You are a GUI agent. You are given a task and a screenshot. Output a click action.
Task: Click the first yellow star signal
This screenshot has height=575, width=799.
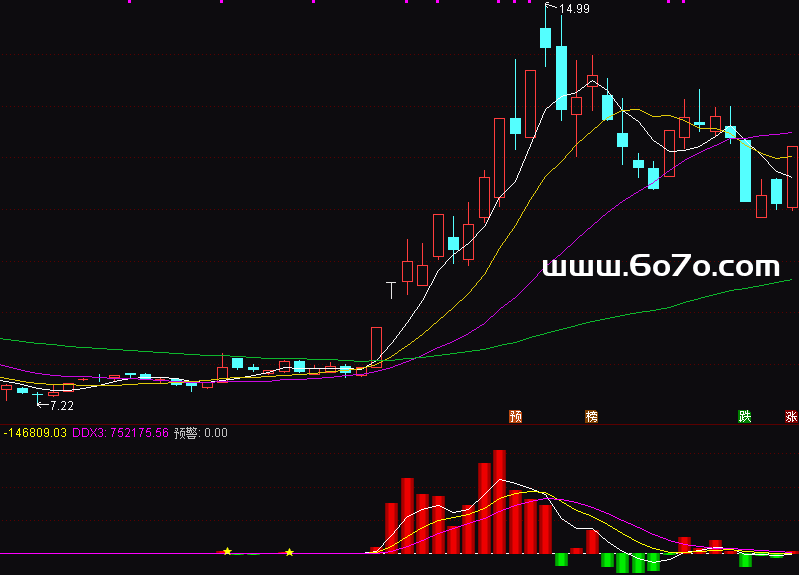(228, 551)
